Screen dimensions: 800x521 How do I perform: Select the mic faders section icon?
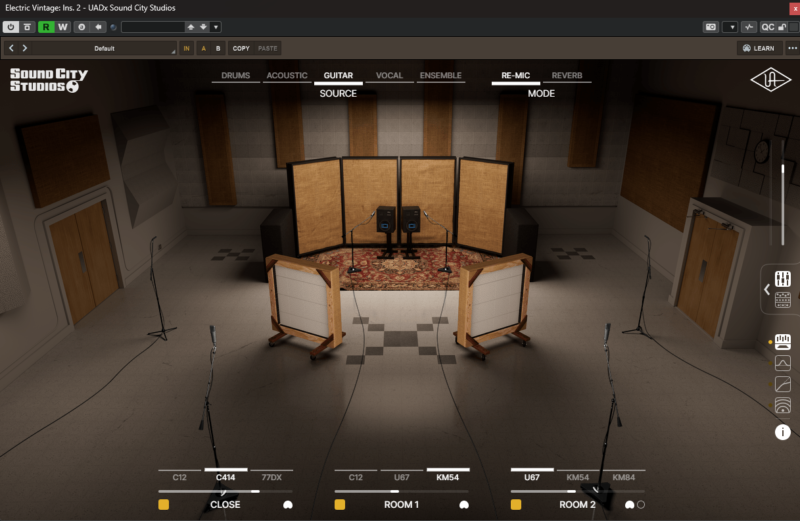click(x=783, y=342)
